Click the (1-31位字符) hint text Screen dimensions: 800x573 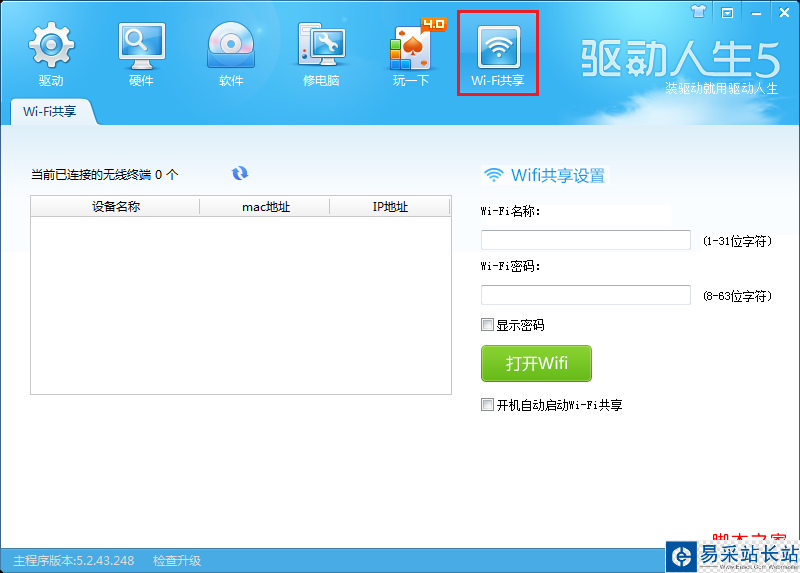737,241
